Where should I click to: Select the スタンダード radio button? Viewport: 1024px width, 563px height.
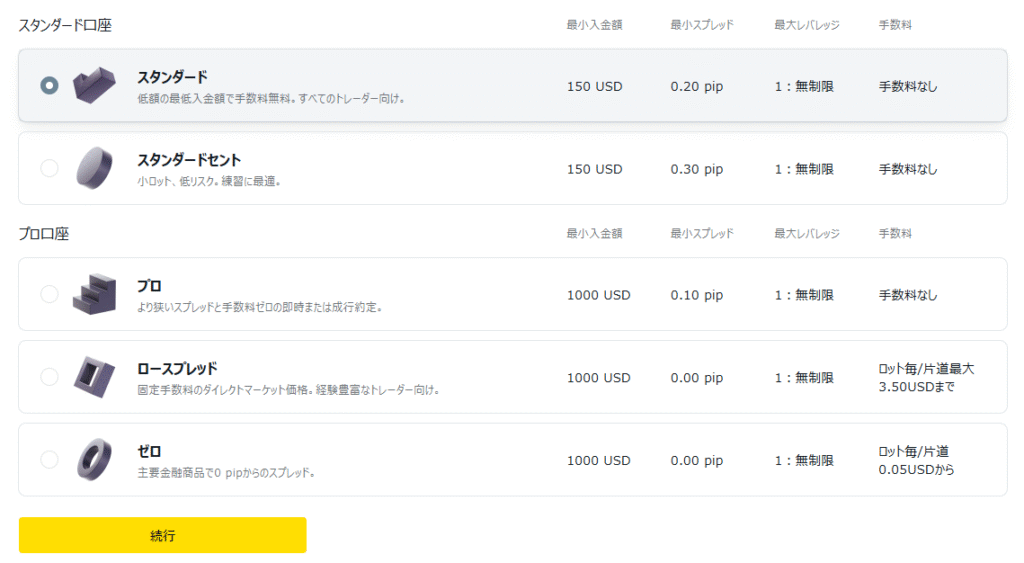(49, 86)
